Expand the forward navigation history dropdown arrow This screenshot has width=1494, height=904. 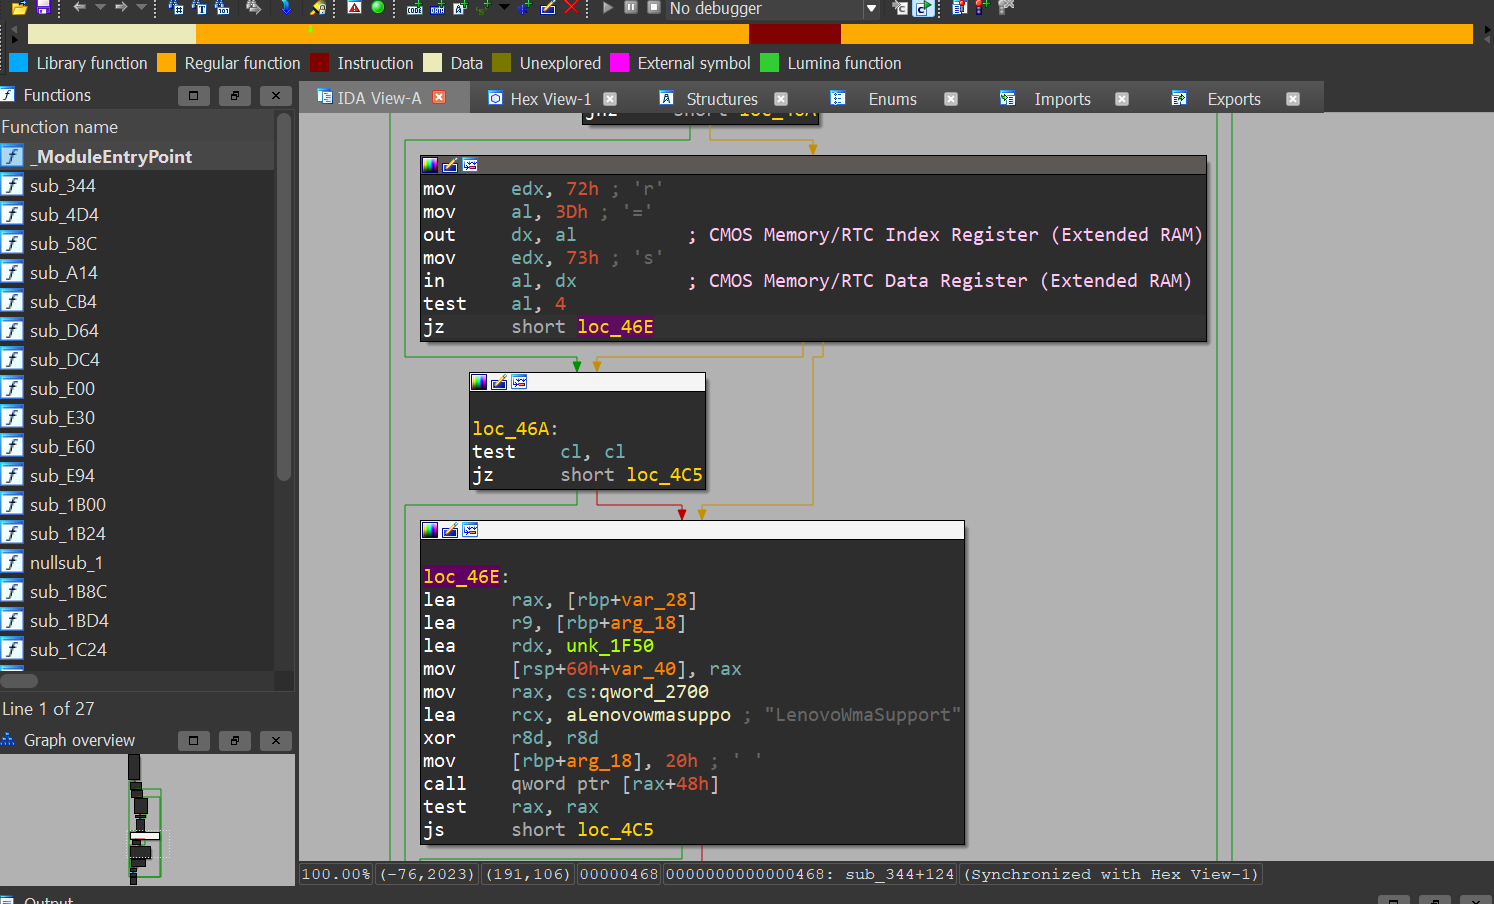(141, 8)
